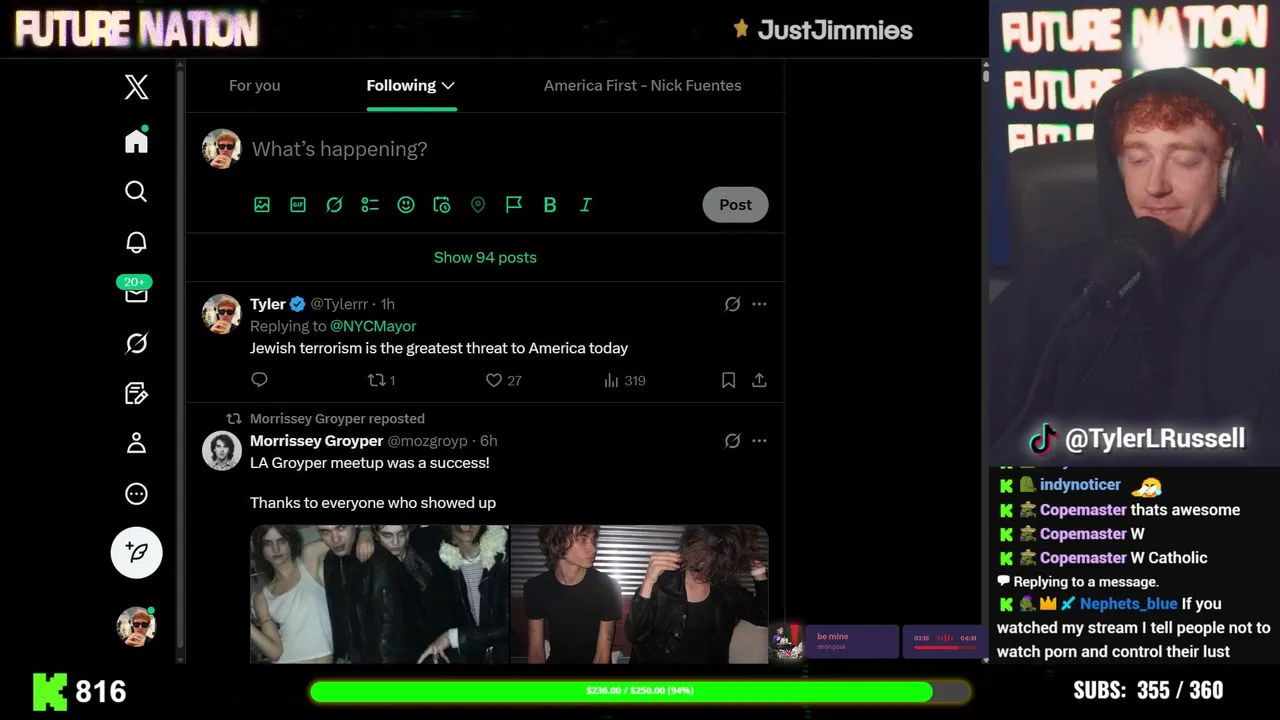Open right photo of meetup post
This screenshot has width=1280, height=720.
tap(640, 594)
